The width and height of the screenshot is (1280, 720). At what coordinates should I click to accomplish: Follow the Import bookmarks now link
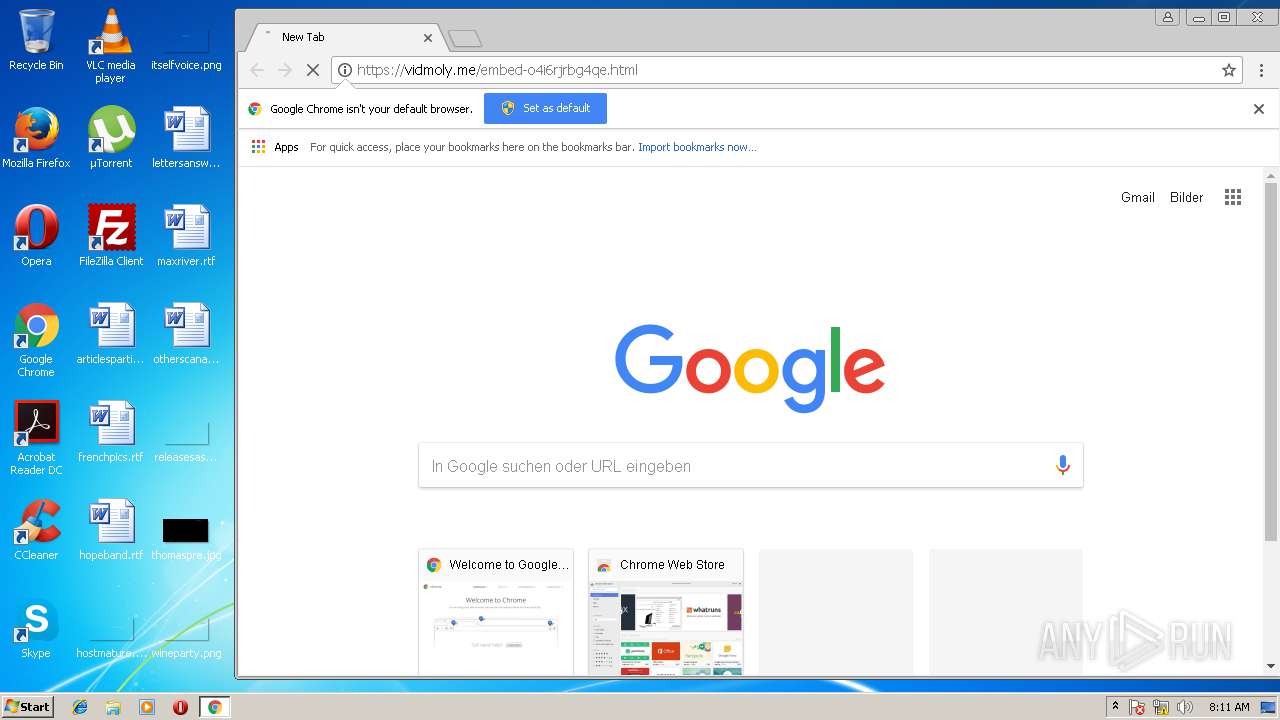[x=697, y=147]
